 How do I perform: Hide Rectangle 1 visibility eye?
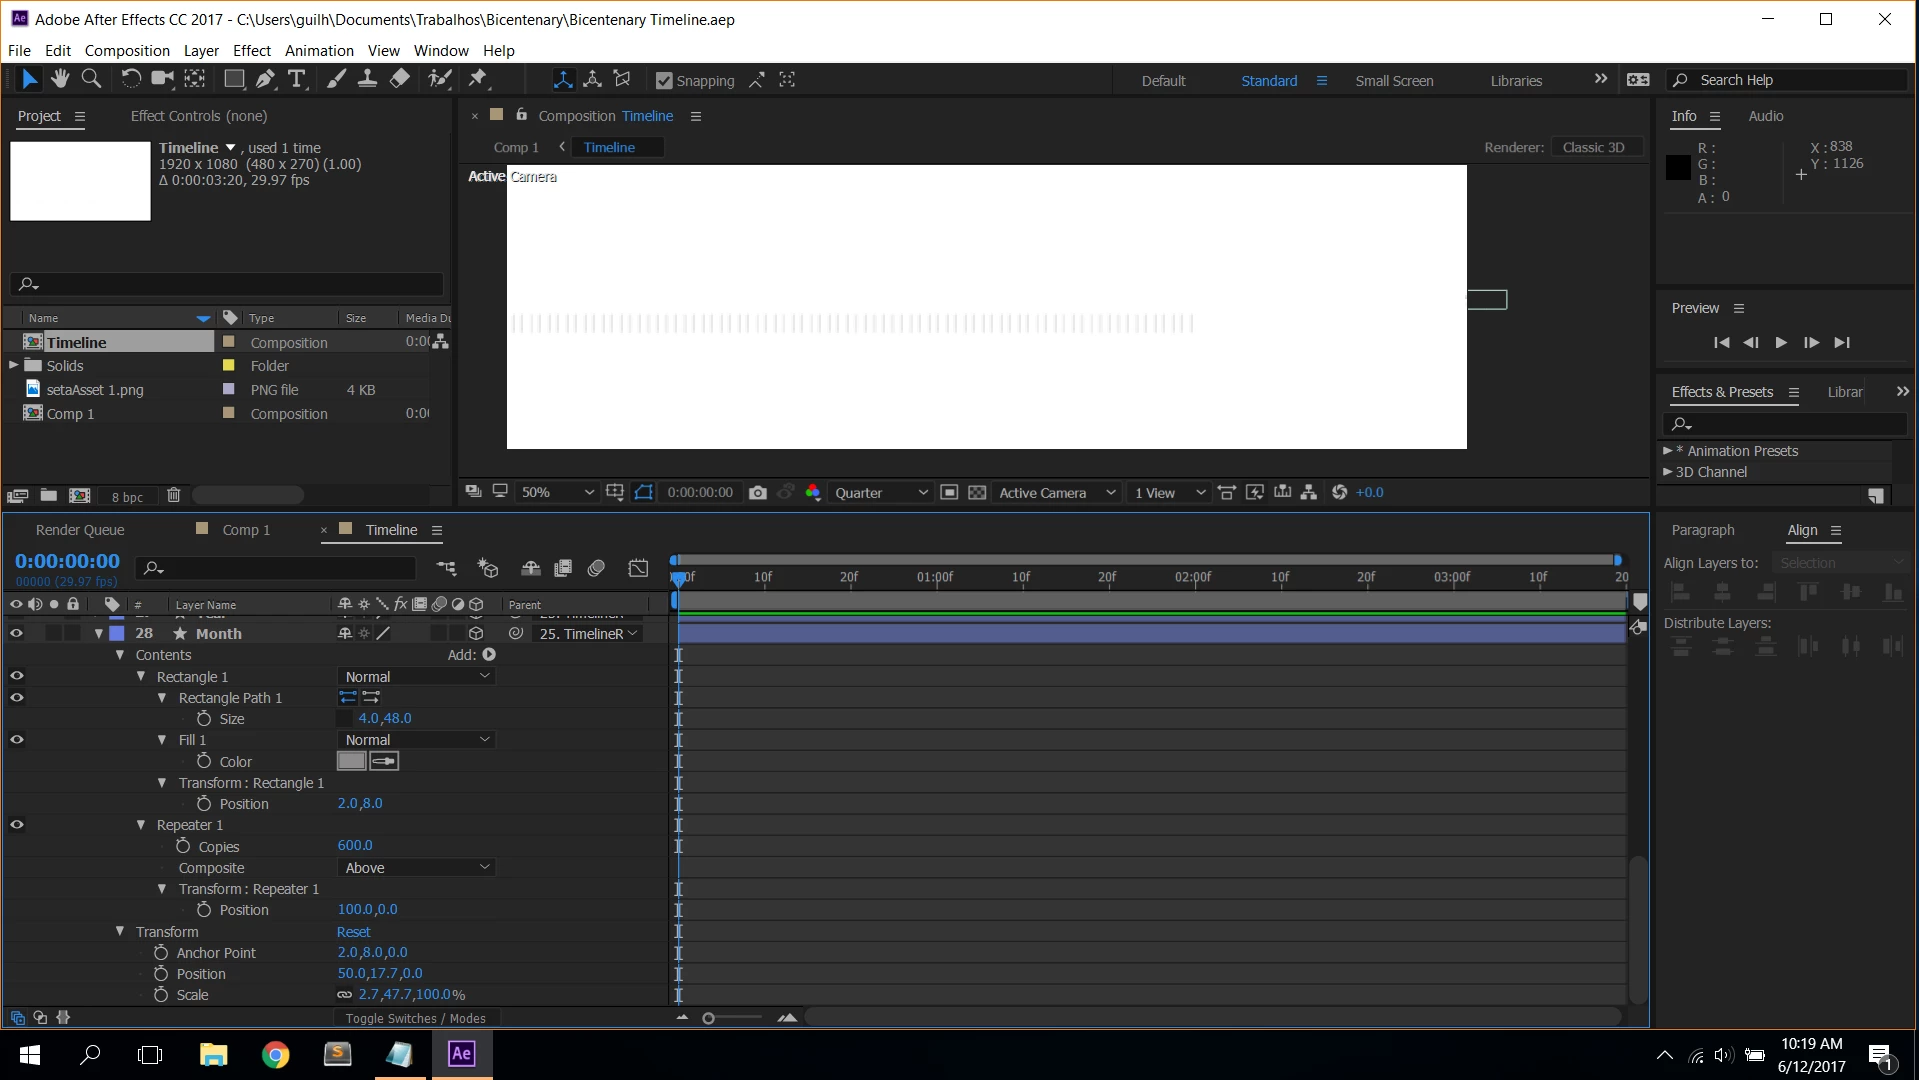click(x=16, y=676)
